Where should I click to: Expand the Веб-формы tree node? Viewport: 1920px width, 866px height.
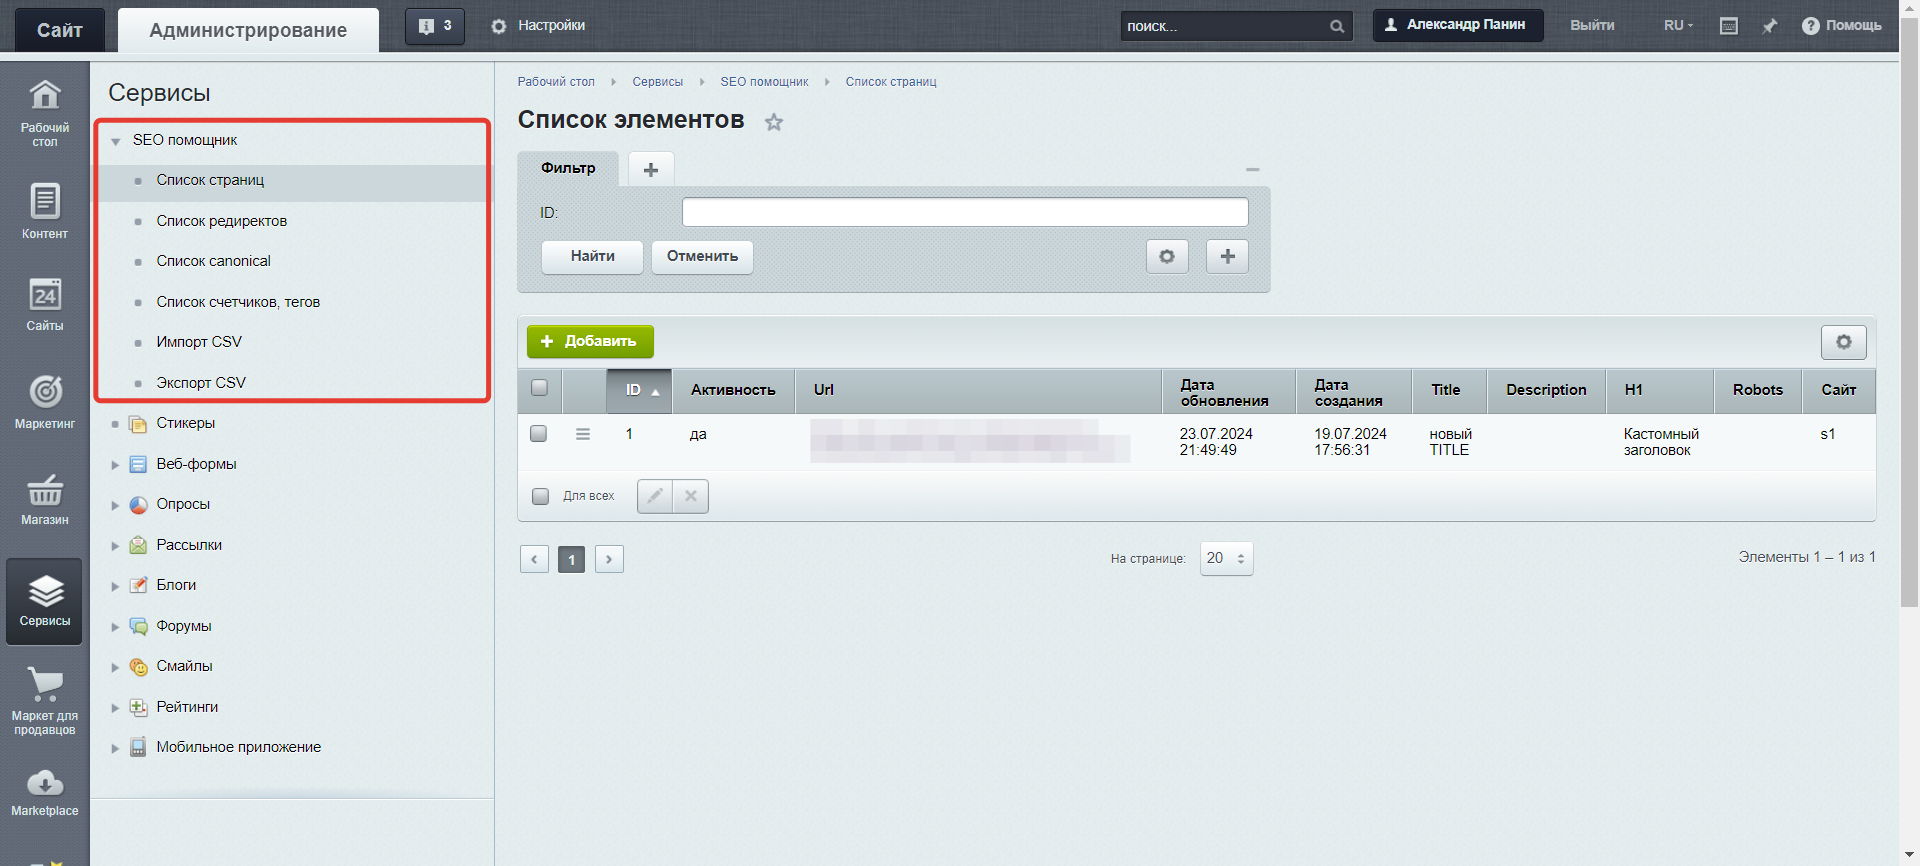tap(115, 465)
